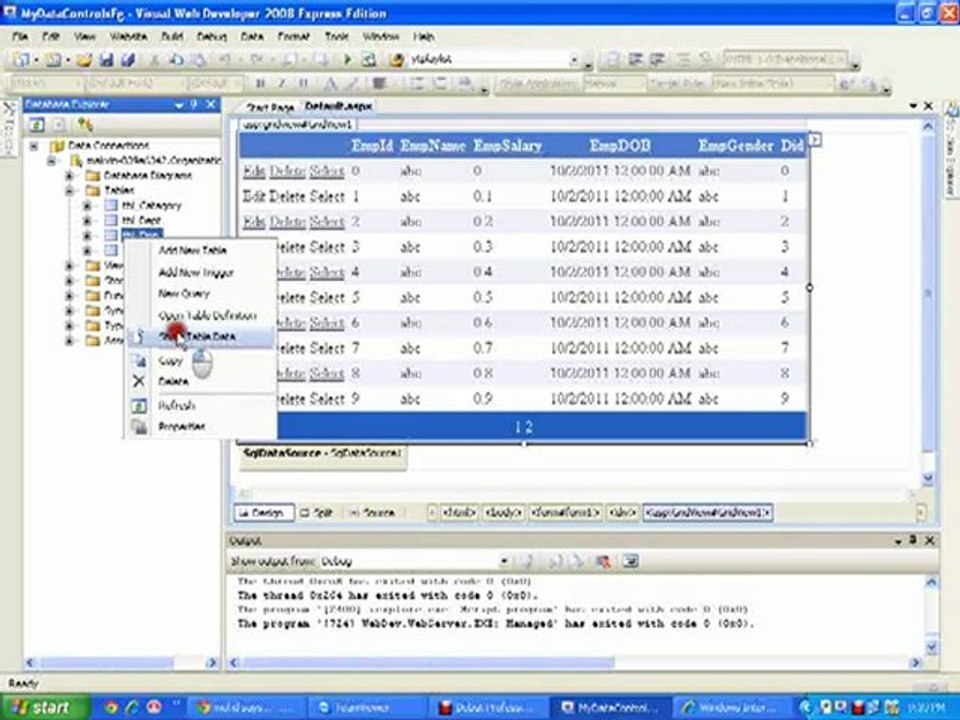Screen dimensions: 960x720
Task: Switch to Split view
Action: (318, 512)
